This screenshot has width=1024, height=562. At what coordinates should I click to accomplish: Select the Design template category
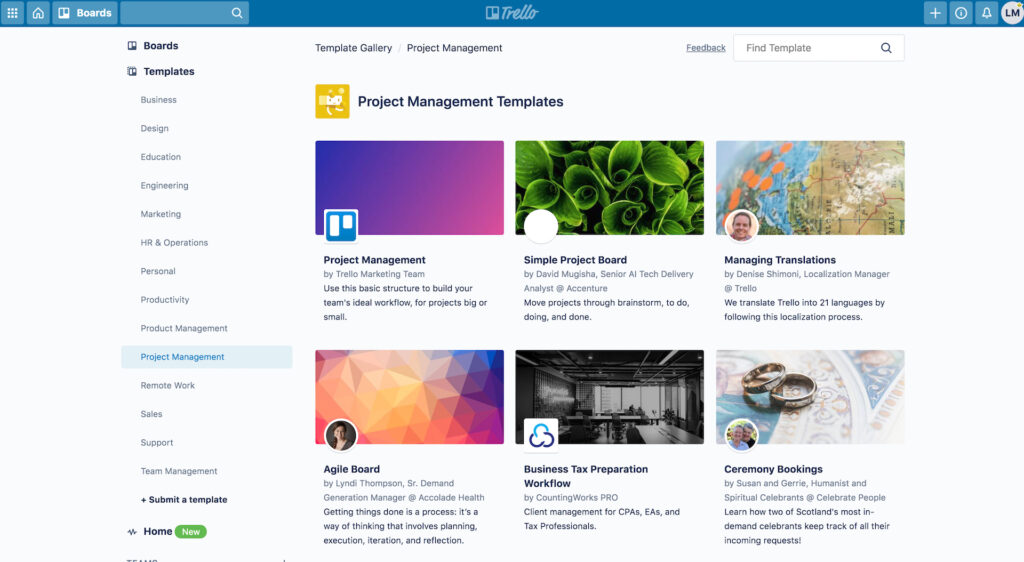point(155,129)
